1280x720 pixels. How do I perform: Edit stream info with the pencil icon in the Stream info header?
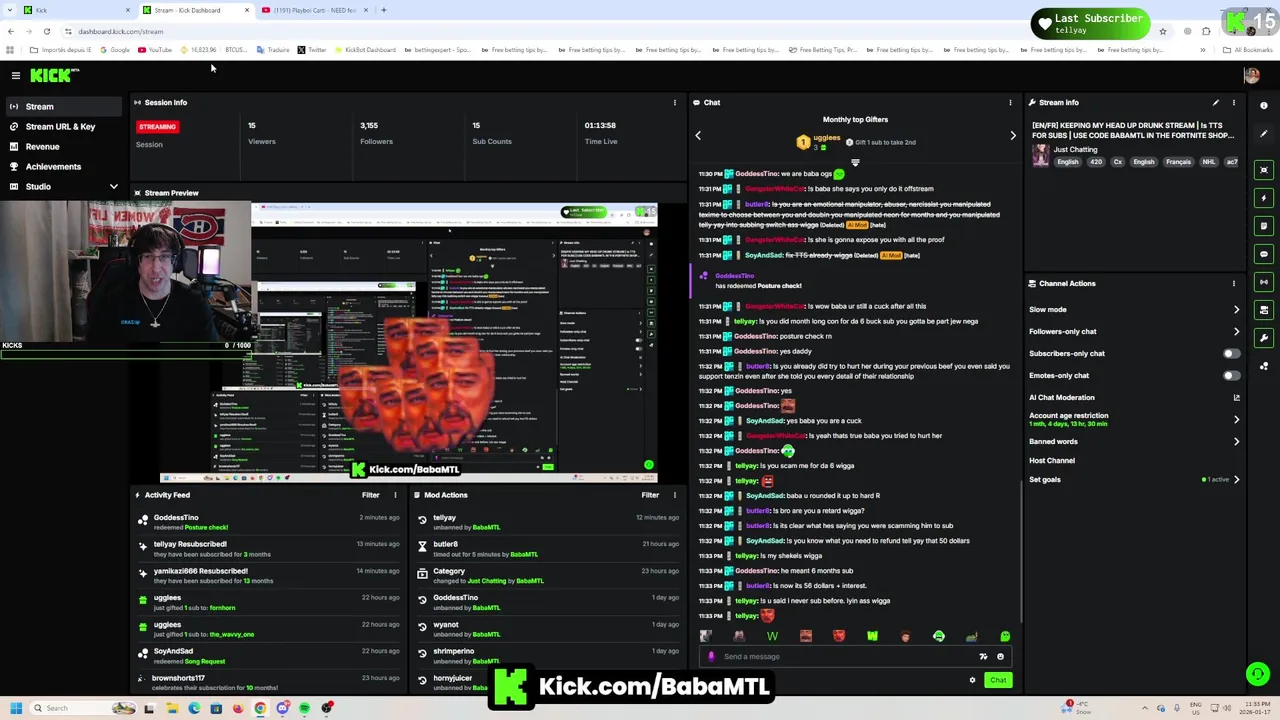point(1215,102)
